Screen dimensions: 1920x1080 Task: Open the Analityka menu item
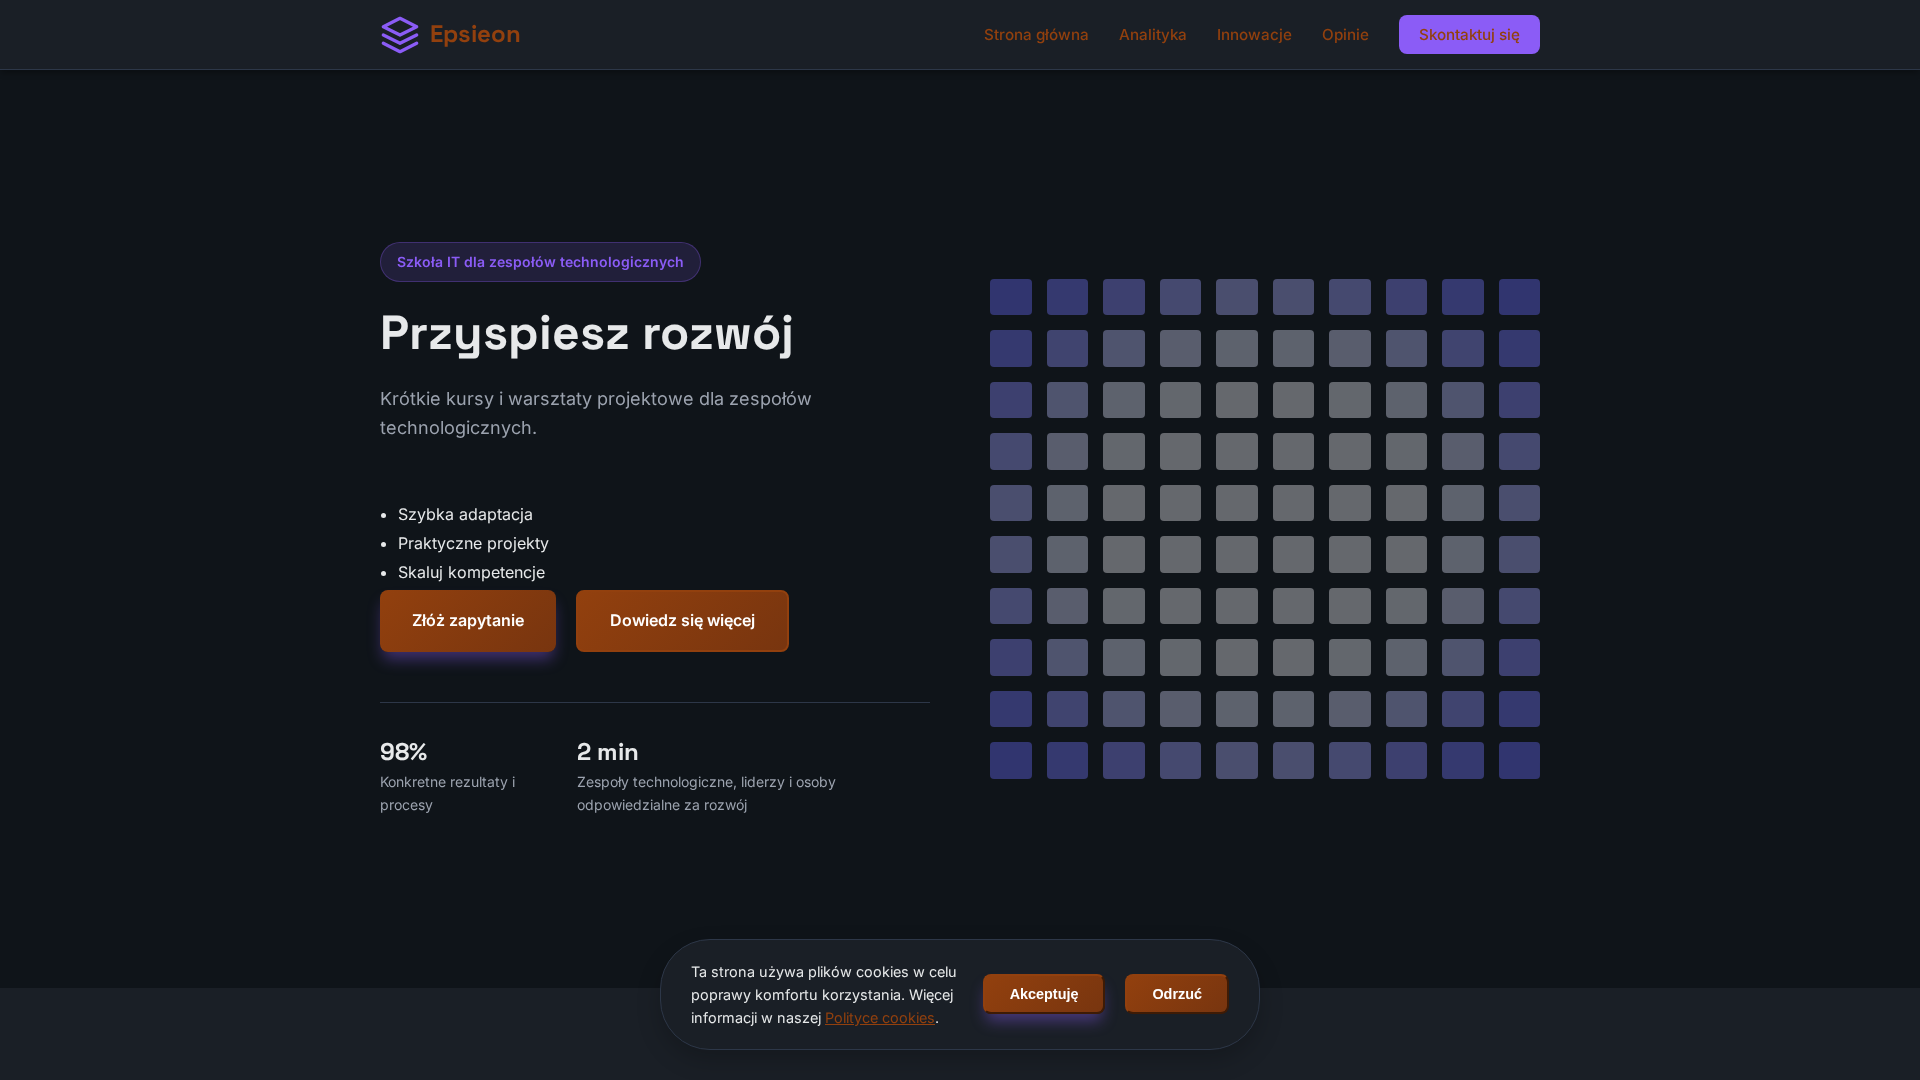click(x=1153, y=35)
